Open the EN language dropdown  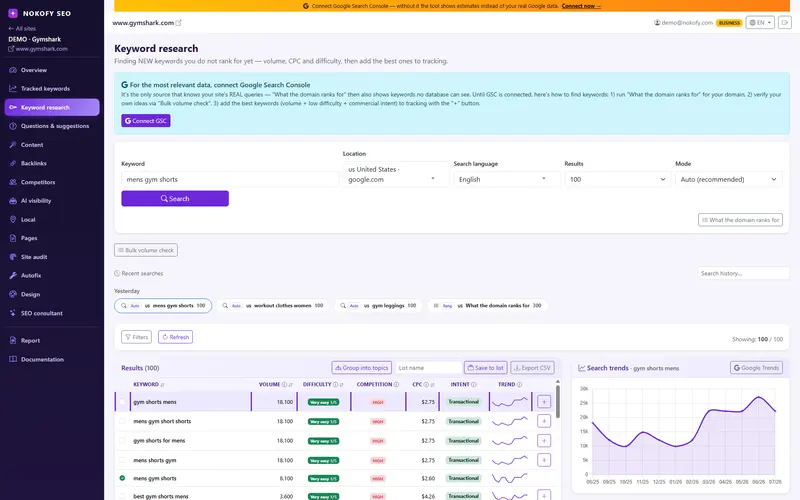coord(760,22)
